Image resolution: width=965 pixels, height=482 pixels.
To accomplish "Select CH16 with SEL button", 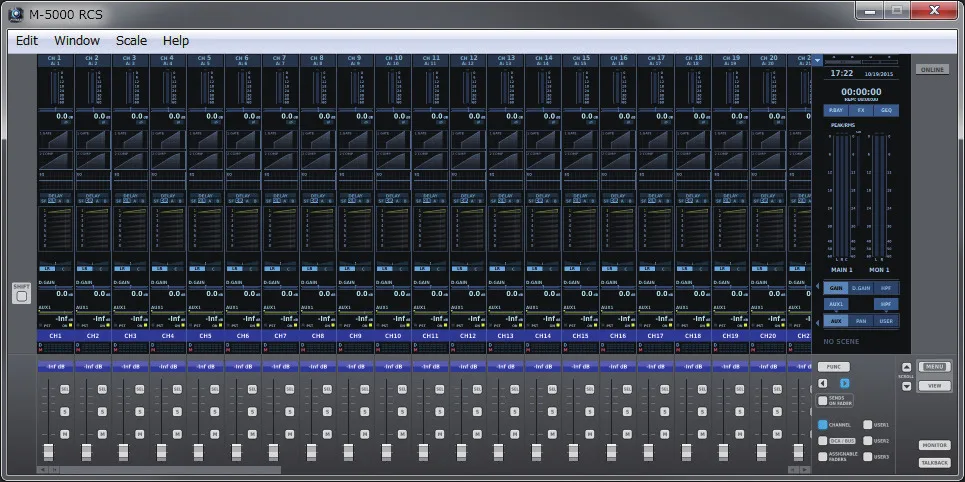I will point(628,389).
